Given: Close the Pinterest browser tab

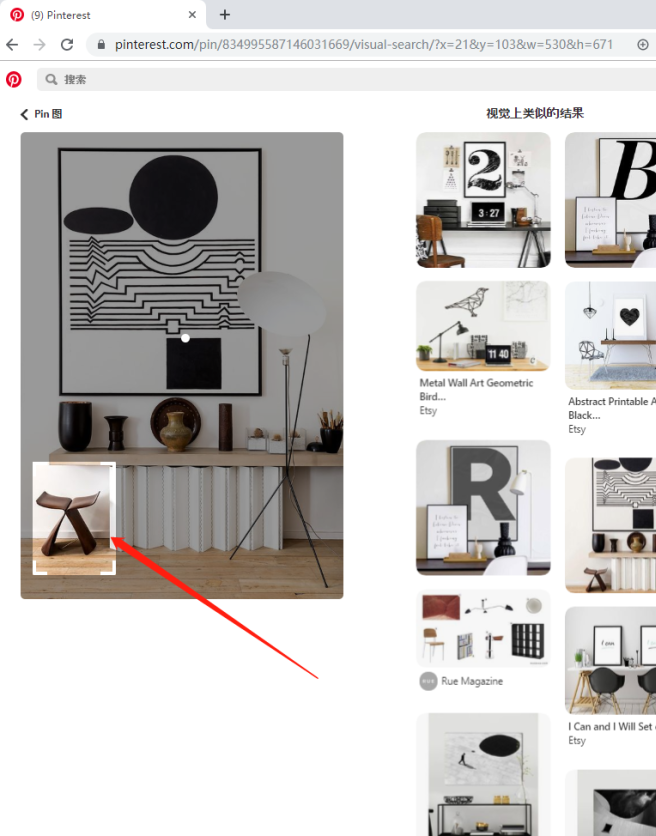Looking at the screenshot, I should point(192,15).
